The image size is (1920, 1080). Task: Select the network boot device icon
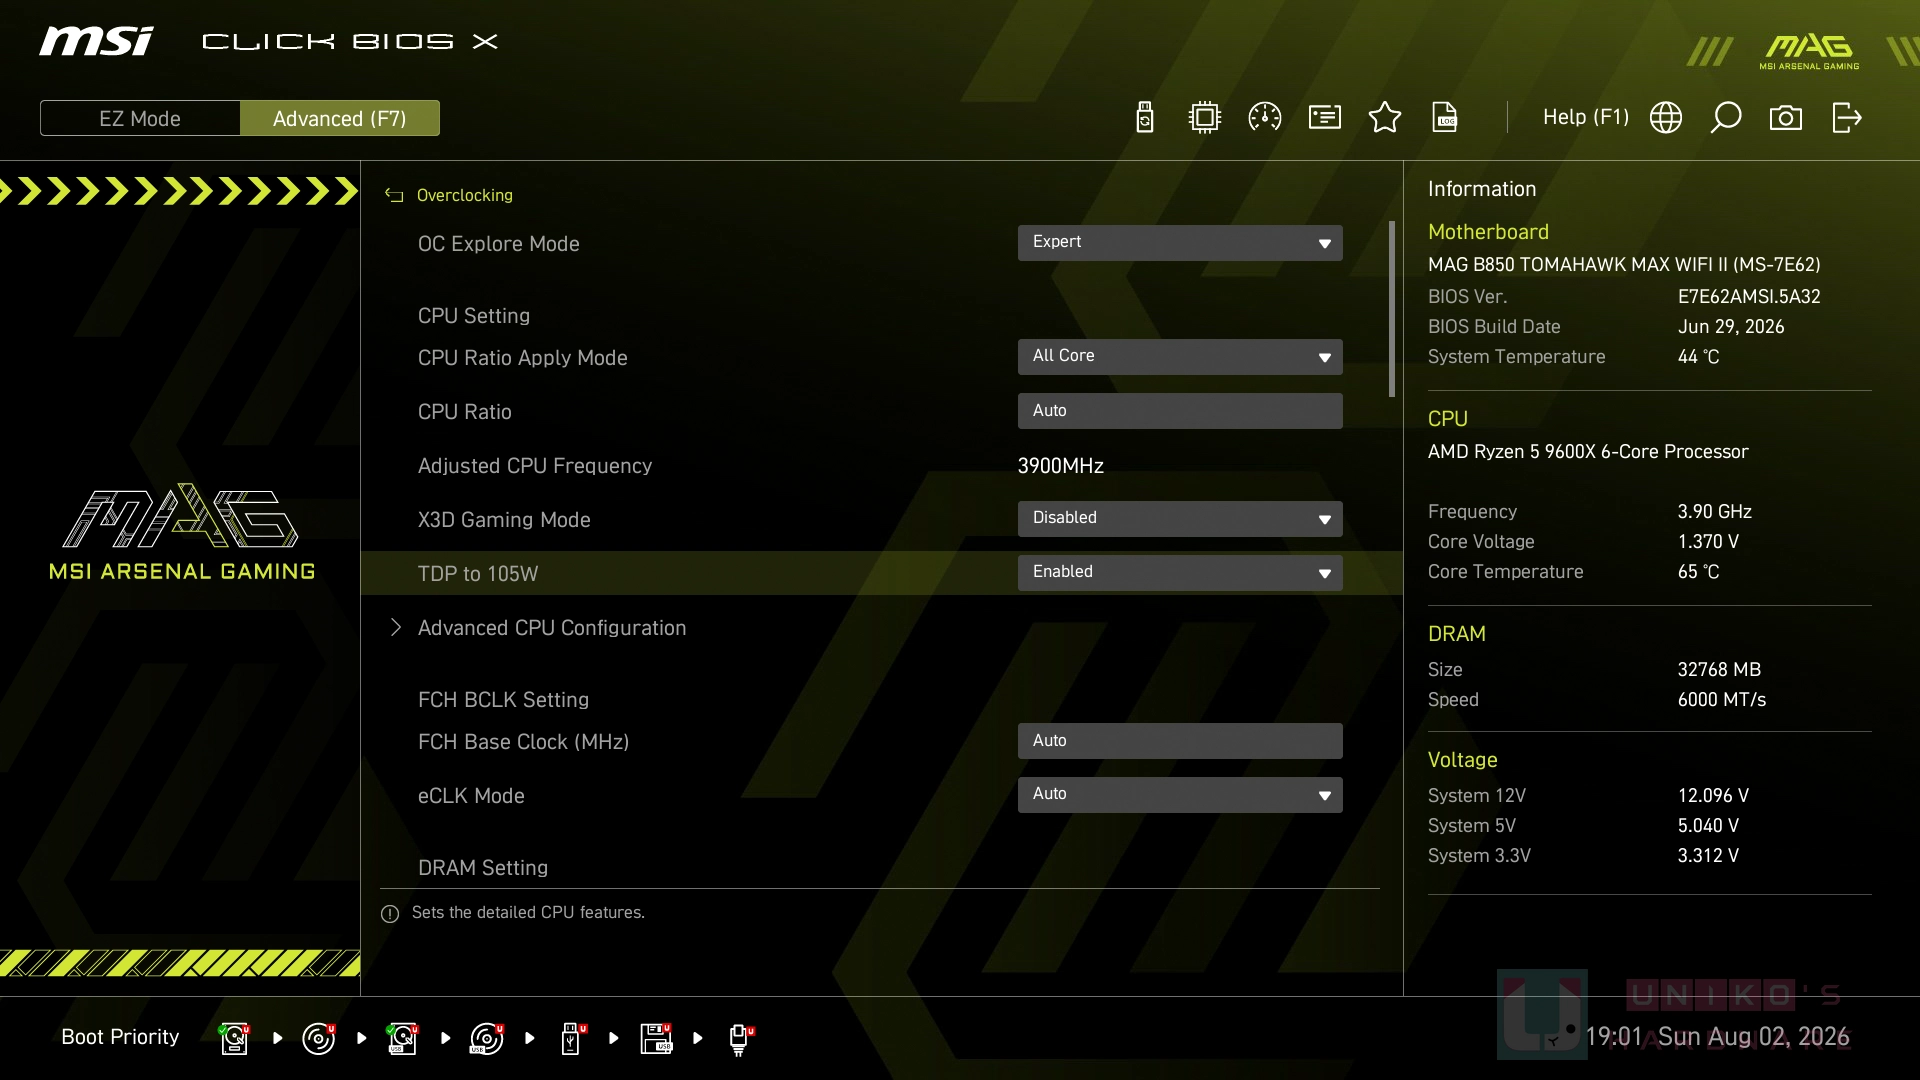coord(740,1040)
